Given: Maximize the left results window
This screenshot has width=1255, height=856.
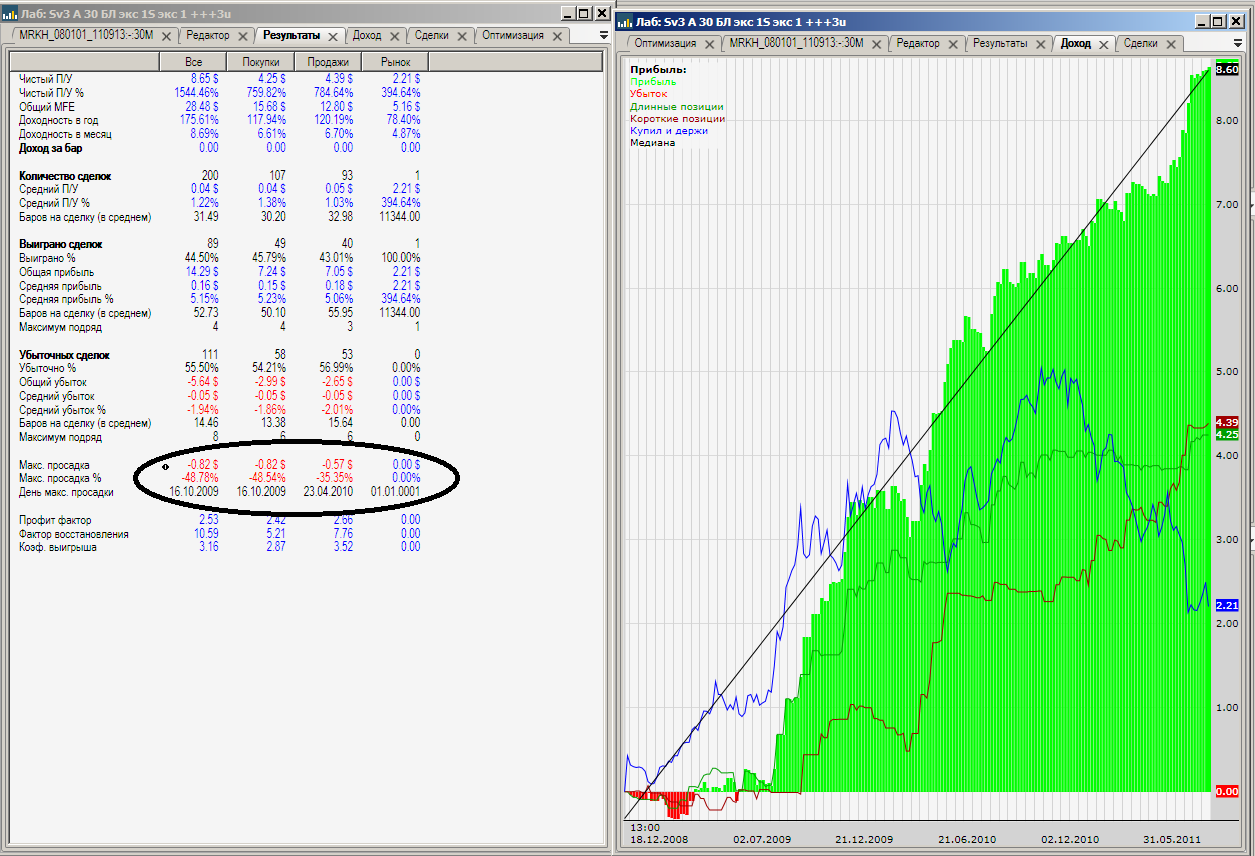Looking at the screenshot, I should (583, 13).
